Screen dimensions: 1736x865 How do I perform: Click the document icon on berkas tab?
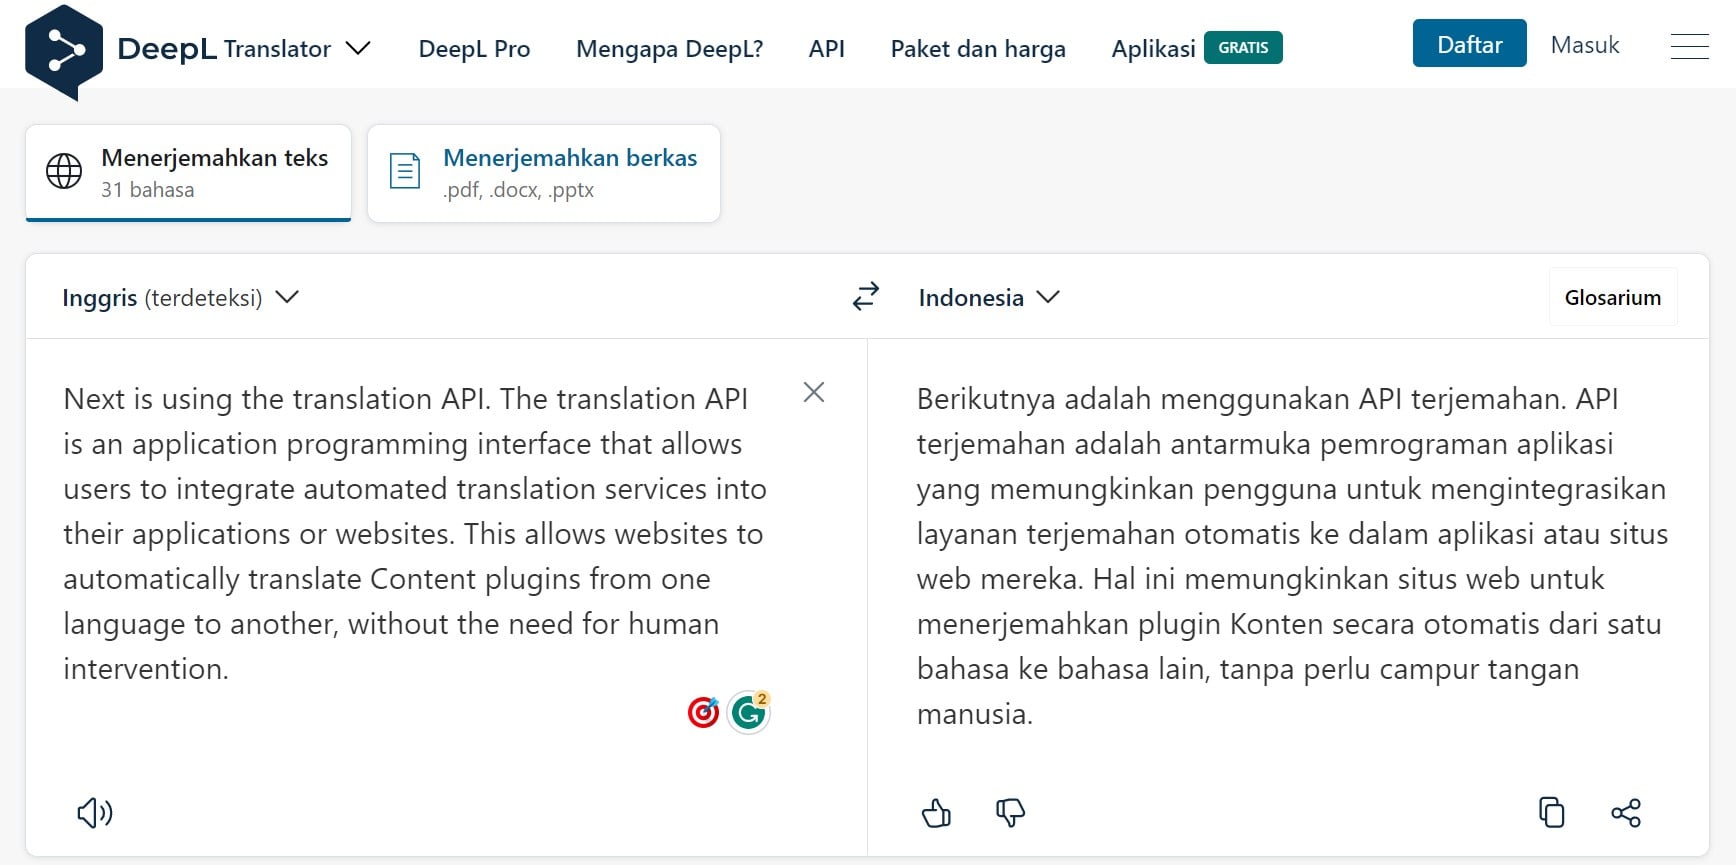tap(404, 171)
